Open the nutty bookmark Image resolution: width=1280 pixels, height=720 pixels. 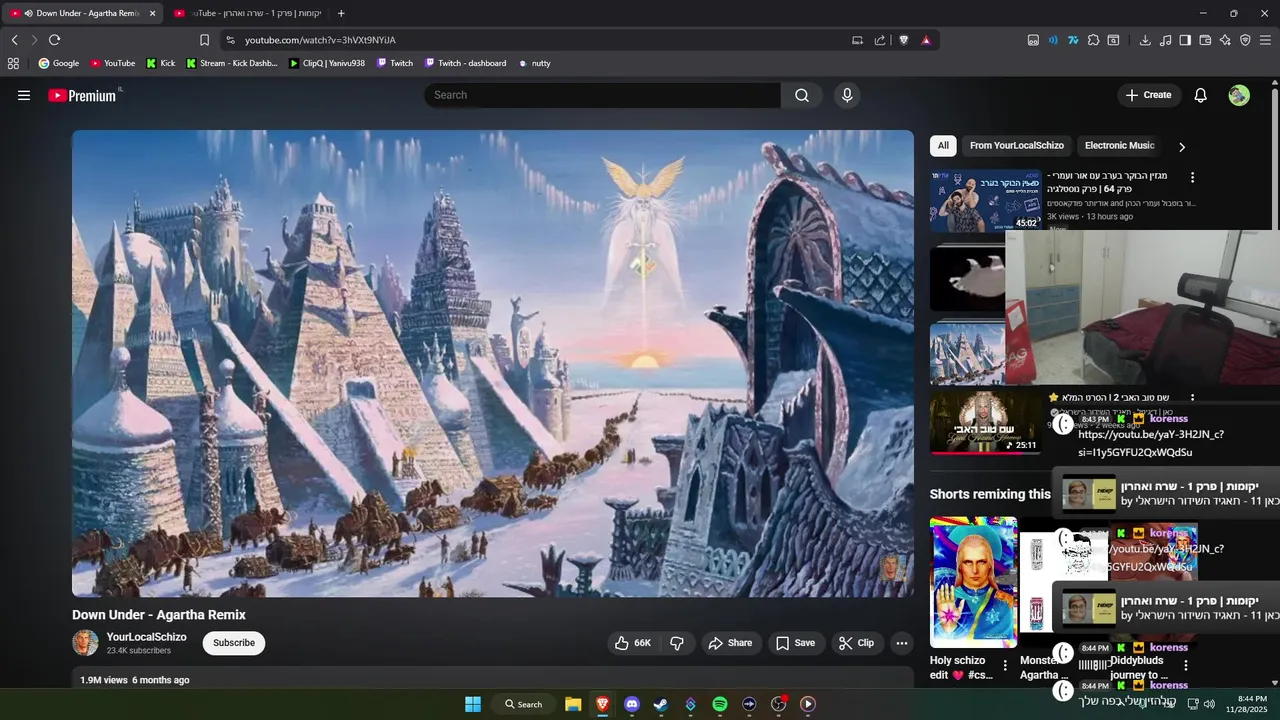[x=535, y=63]
